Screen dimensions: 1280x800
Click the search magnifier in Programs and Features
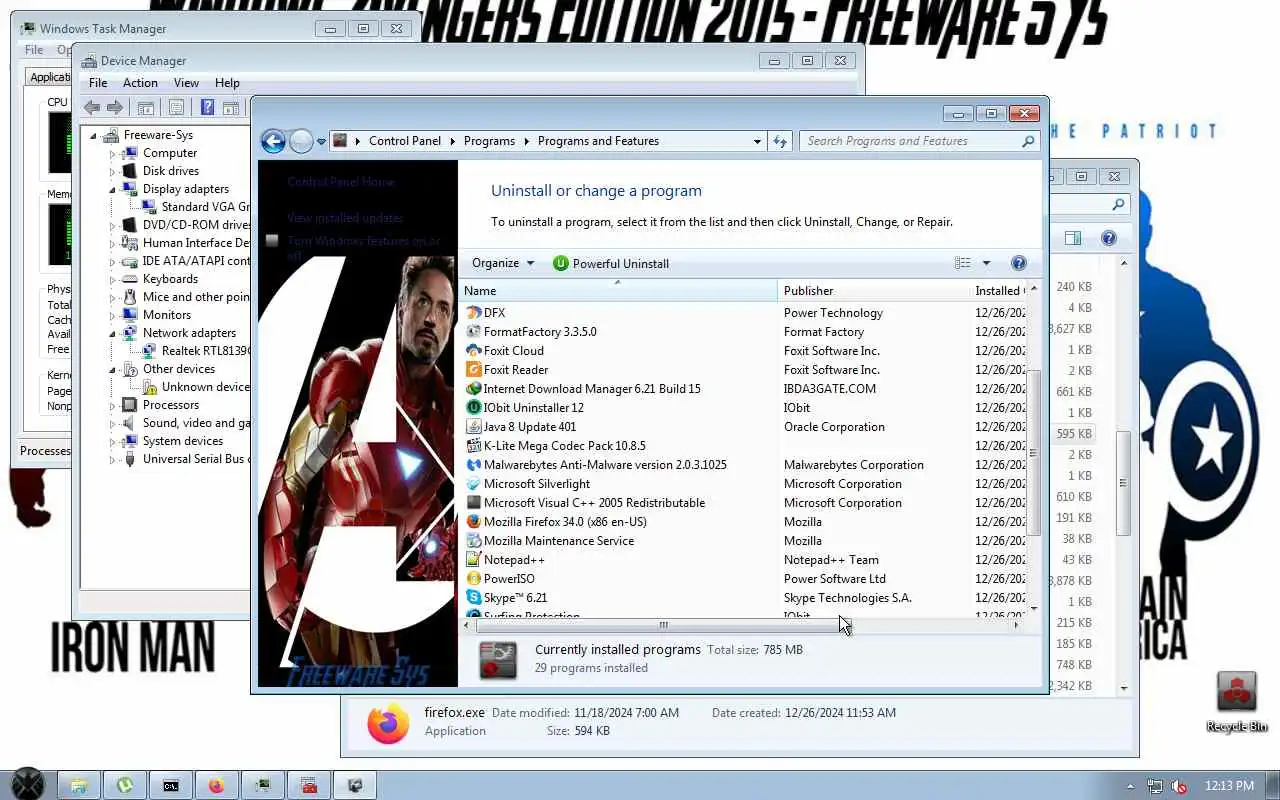point(1028,141)
